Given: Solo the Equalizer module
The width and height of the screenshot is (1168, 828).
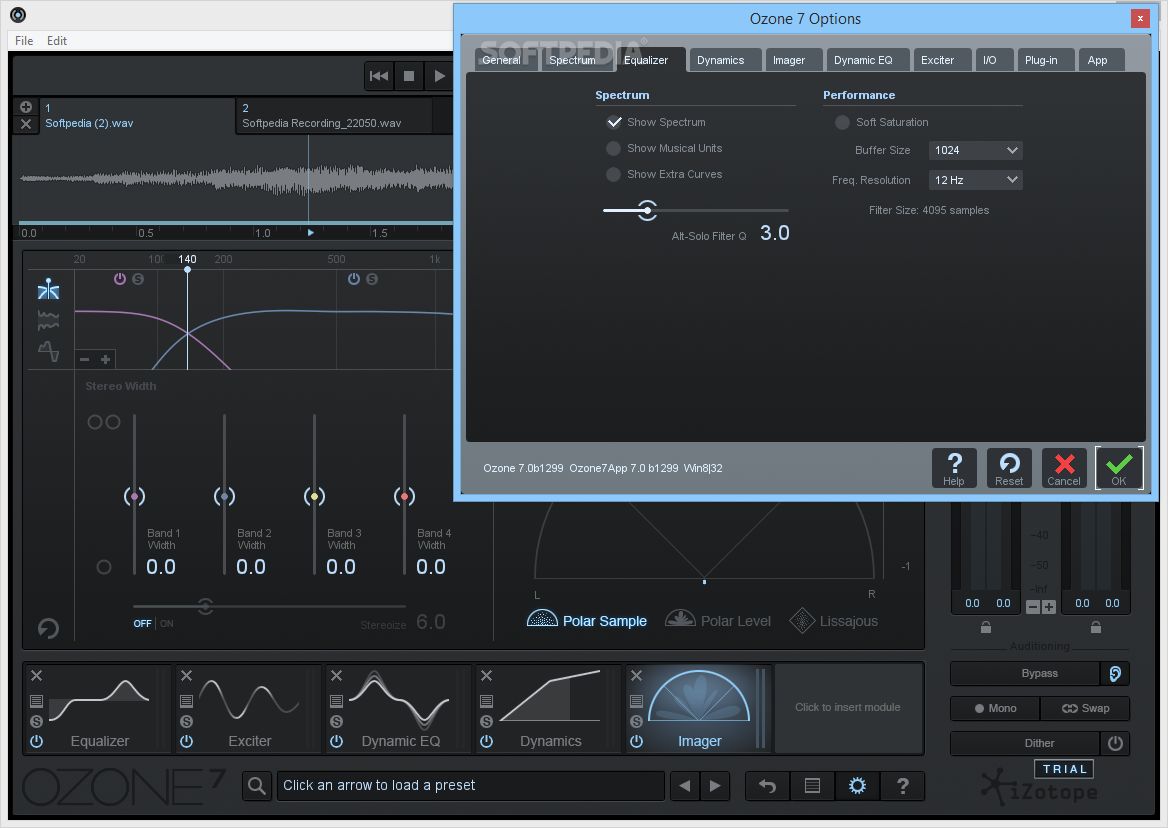Looking at the screenshot, I should pos(36,721).
